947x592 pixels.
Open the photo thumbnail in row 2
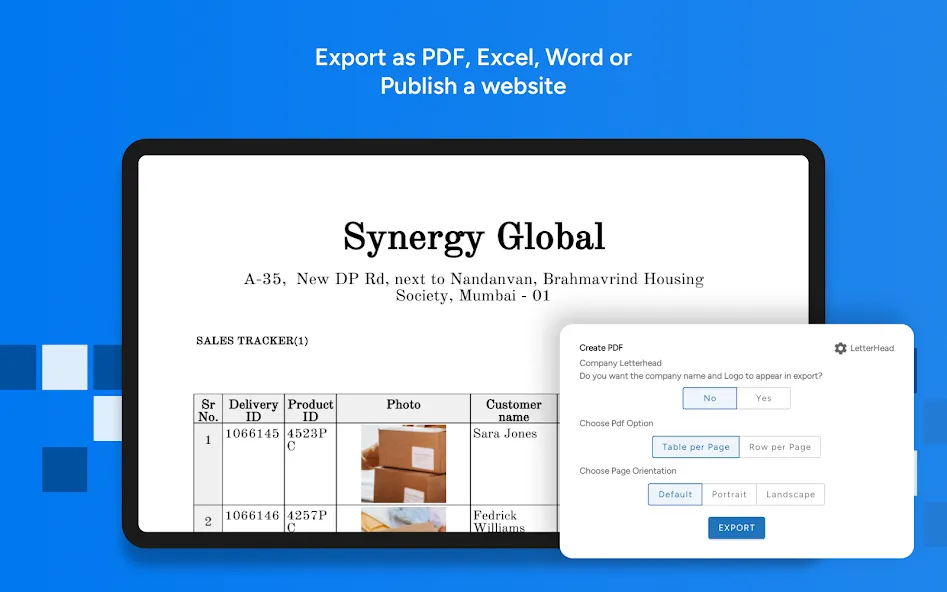pos(403,520)
